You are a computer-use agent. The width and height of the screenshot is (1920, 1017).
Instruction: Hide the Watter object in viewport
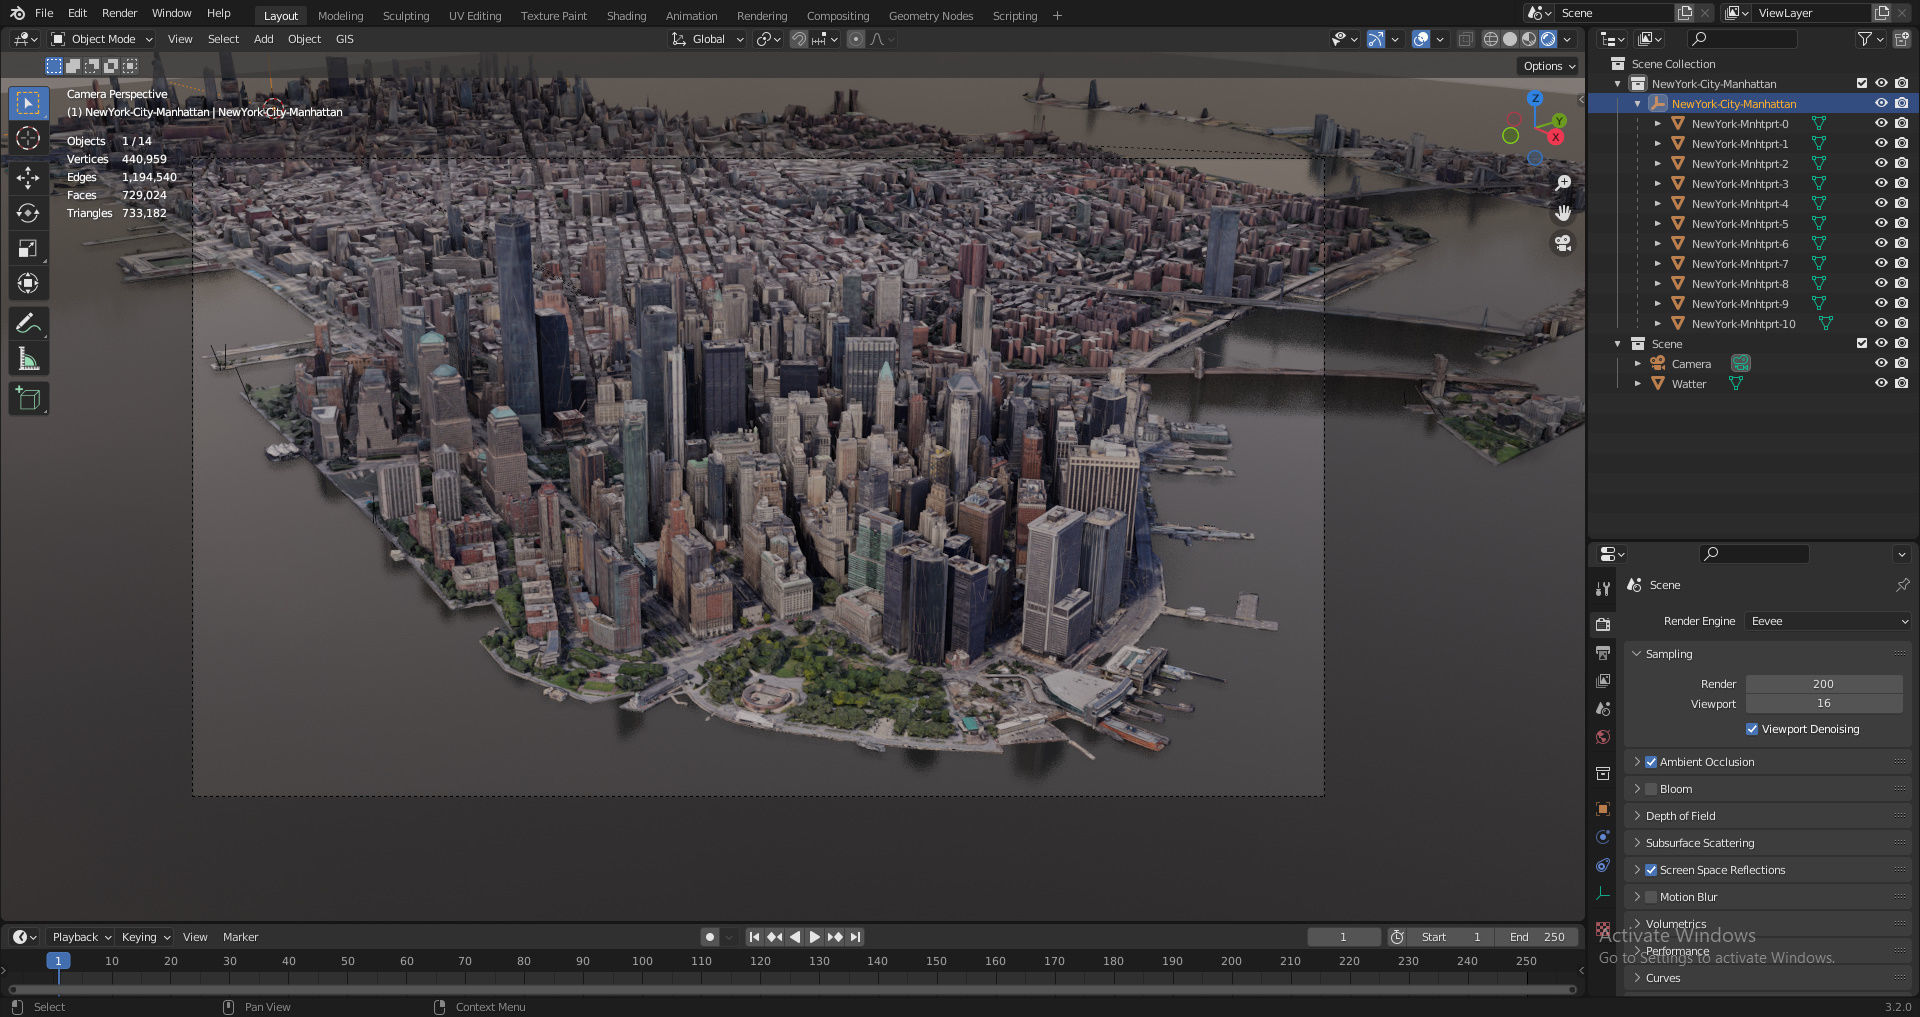(x=1881, y=384)
